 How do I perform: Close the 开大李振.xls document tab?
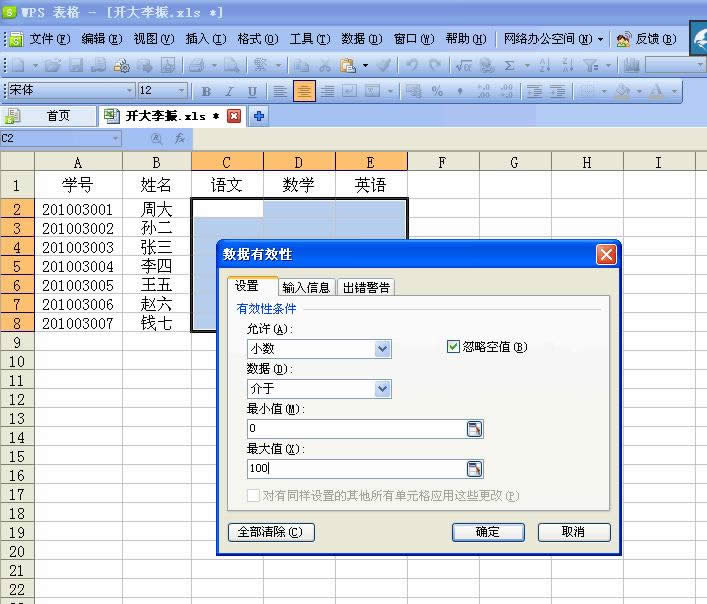[234, 116]
